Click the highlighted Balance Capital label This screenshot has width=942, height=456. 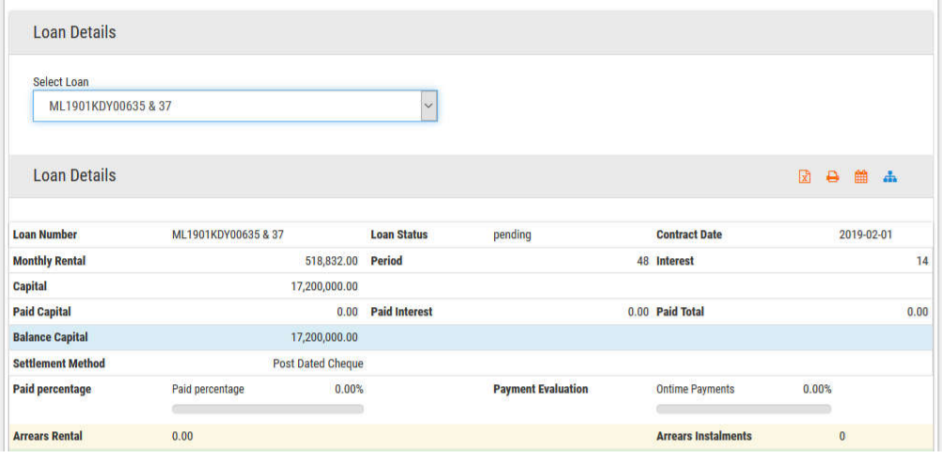(x=50, y=338)
